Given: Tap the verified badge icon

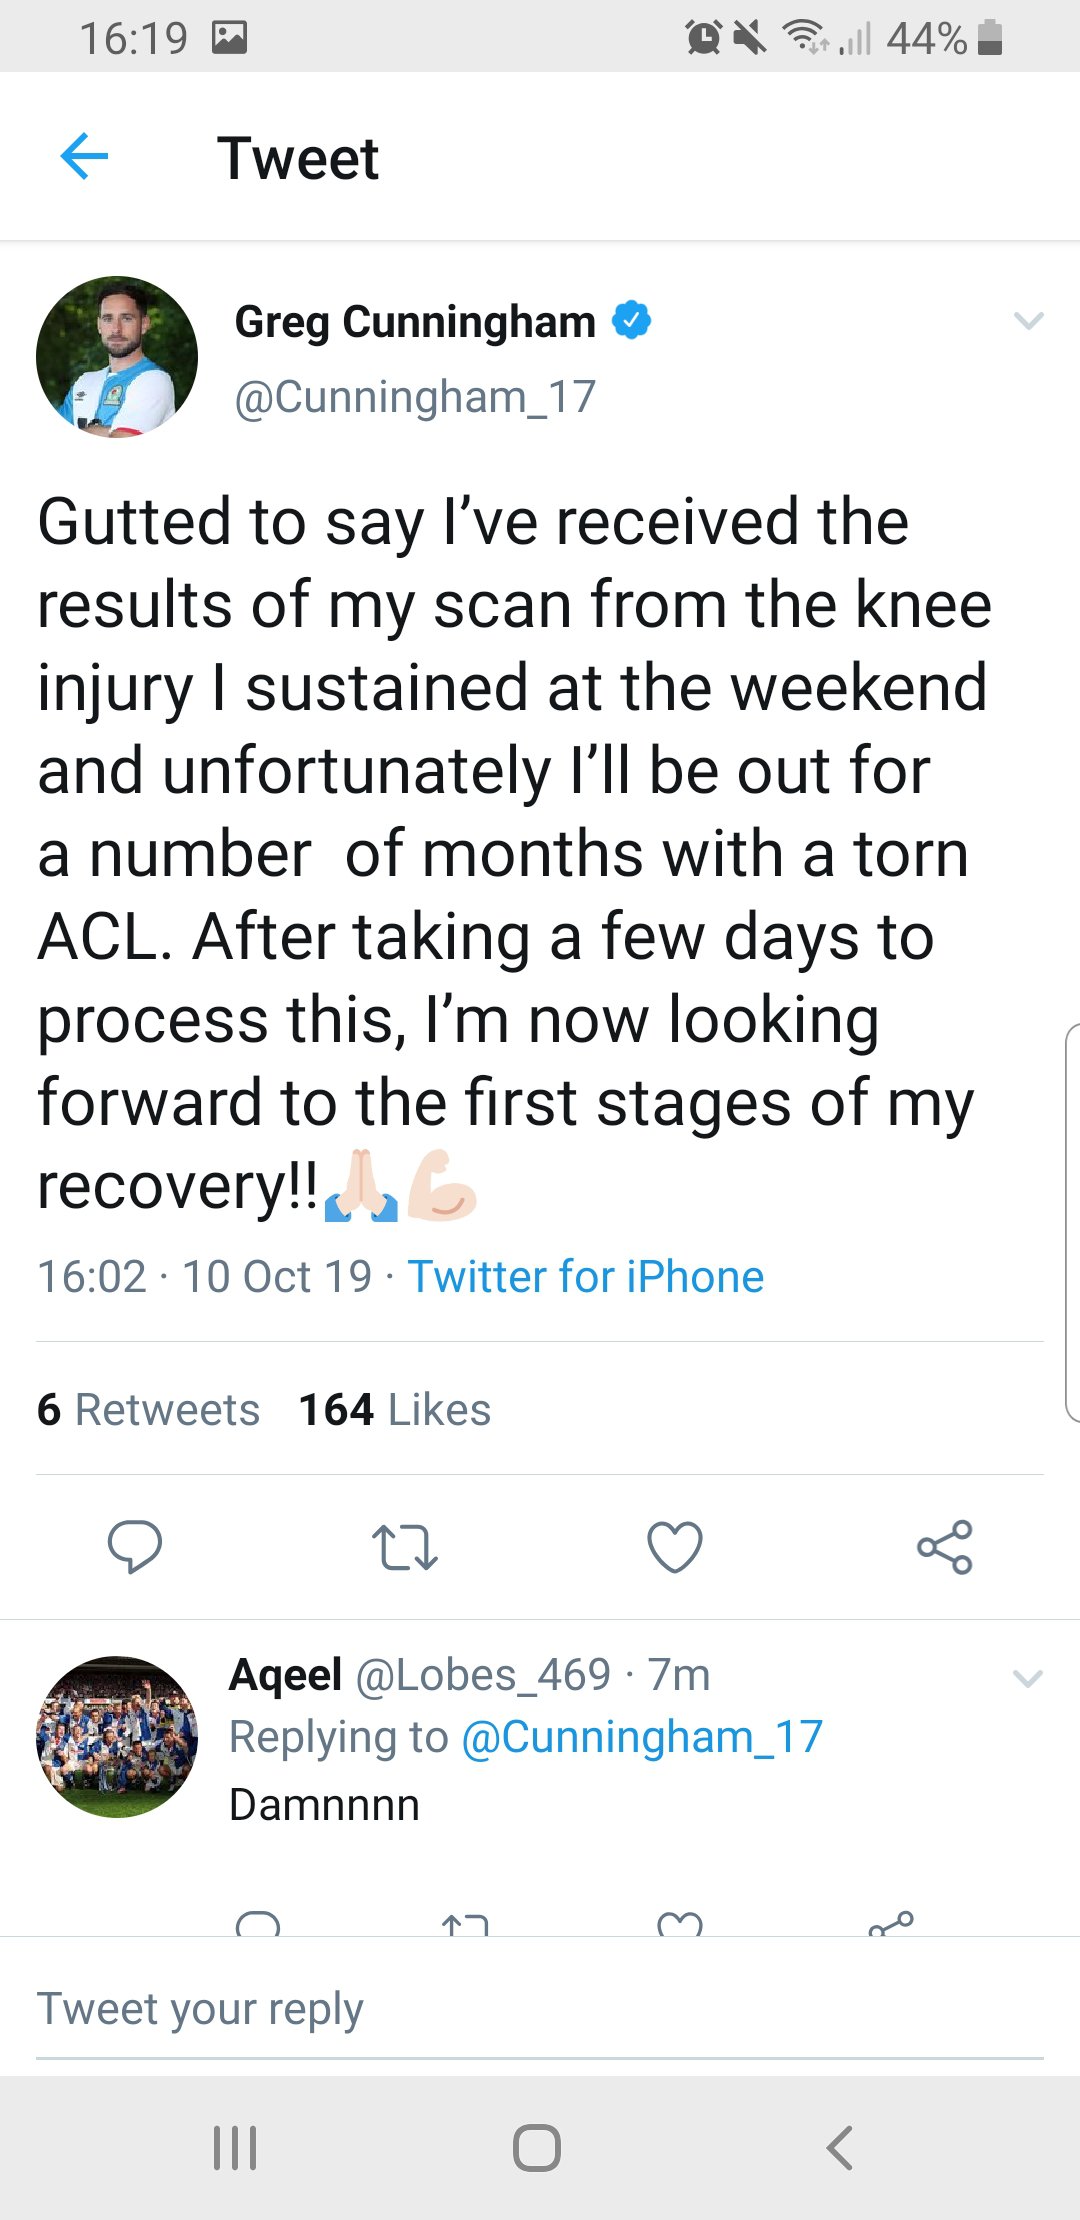Looking at the screenshot, I should (631, 320).
